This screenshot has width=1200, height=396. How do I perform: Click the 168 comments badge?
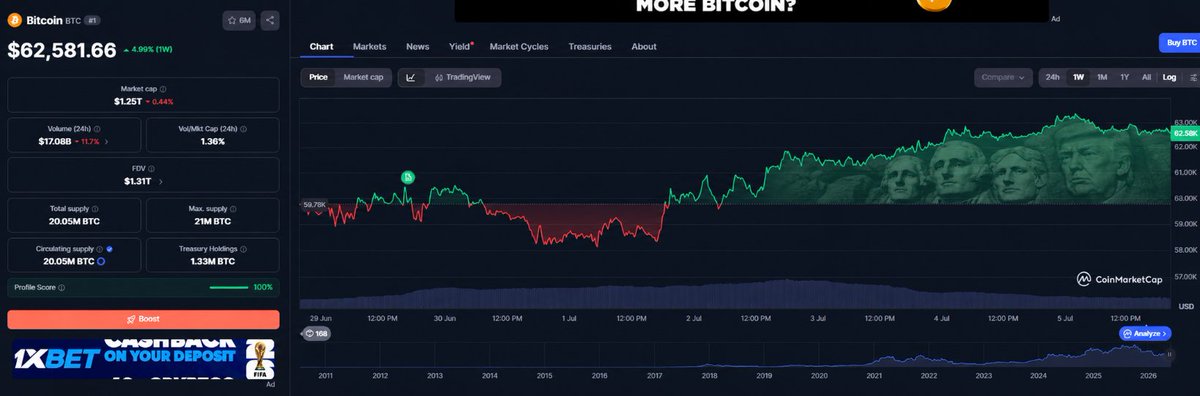[x=317, y=333]
